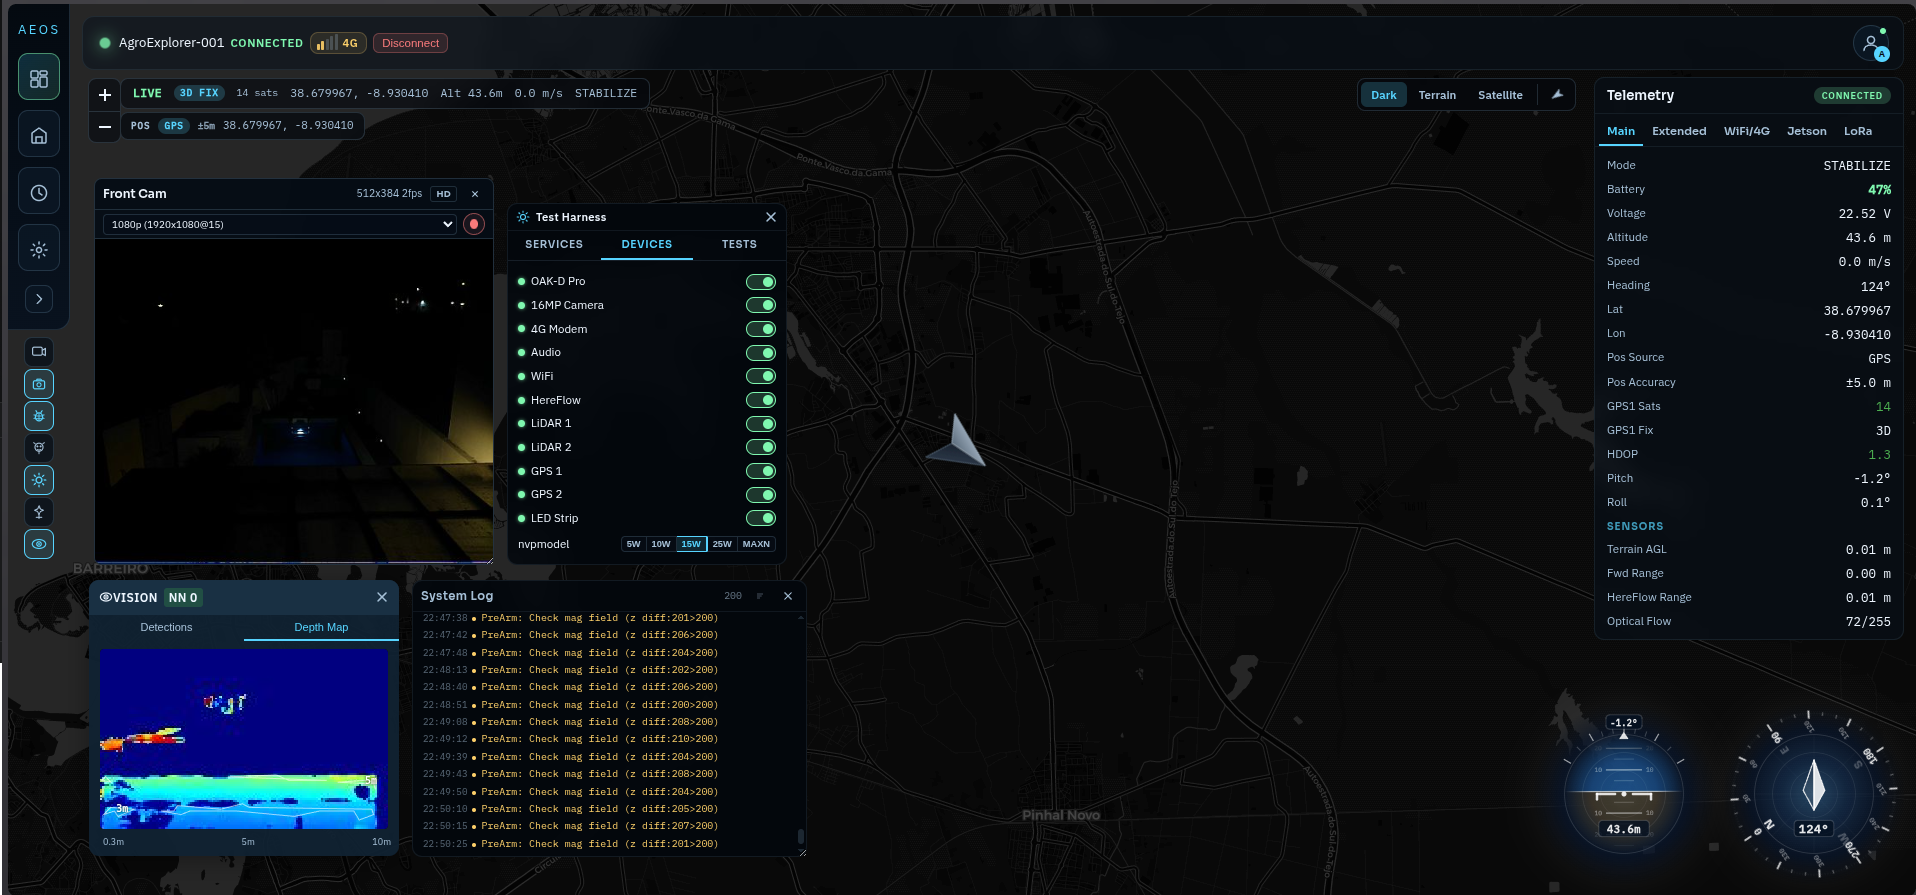This screenshot has width=1916, height=895.
Task: Switch map style to Dark
Action: click(x=1384, y=95)
